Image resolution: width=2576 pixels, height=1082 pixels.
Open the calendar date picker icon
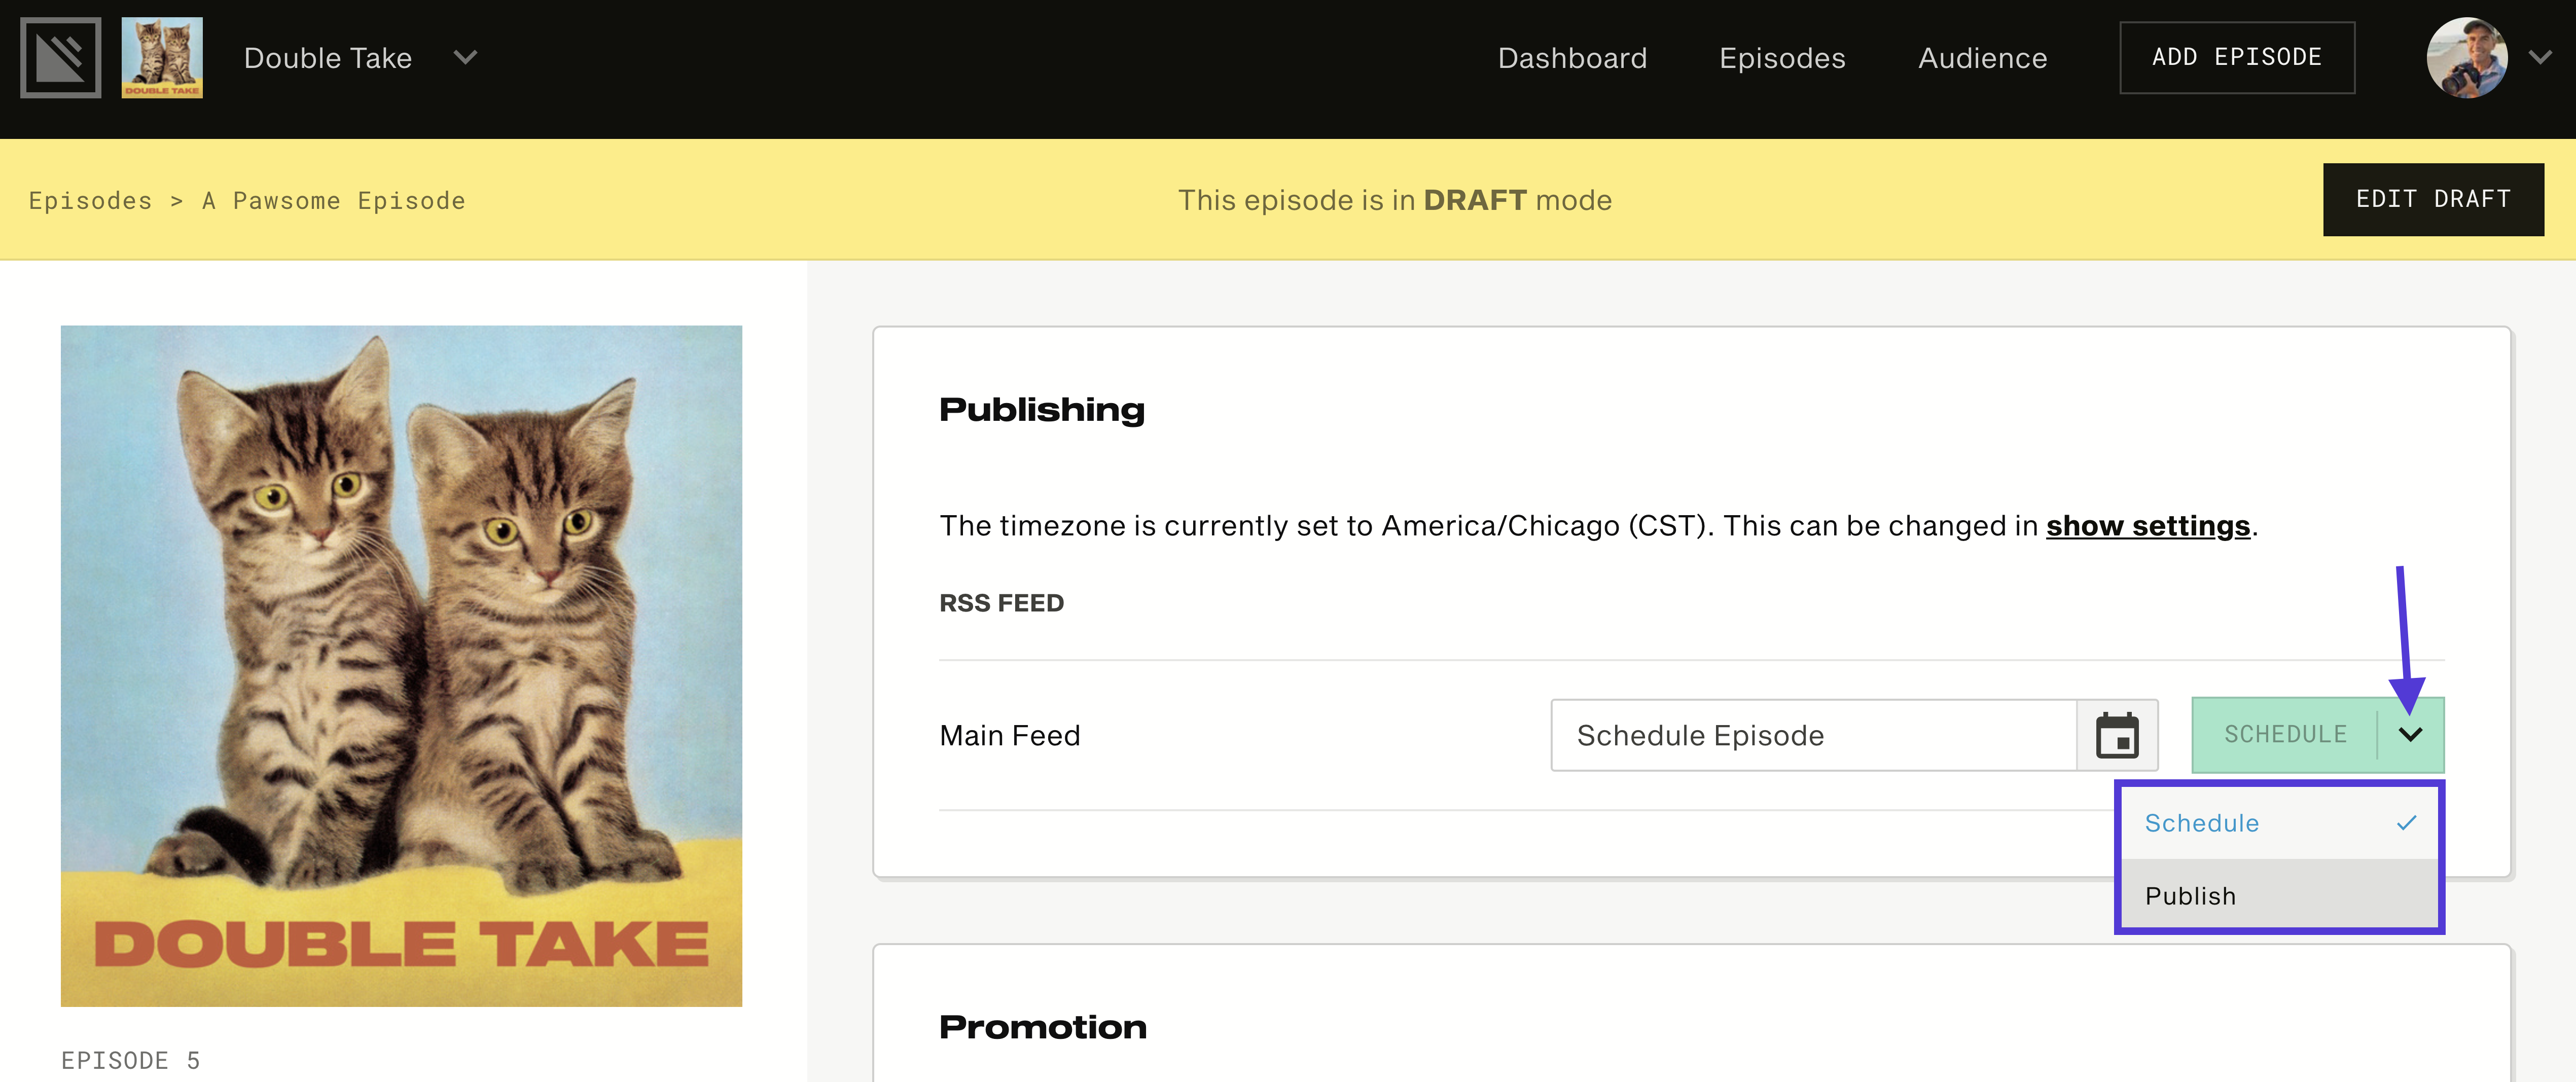pos(2117,735)
